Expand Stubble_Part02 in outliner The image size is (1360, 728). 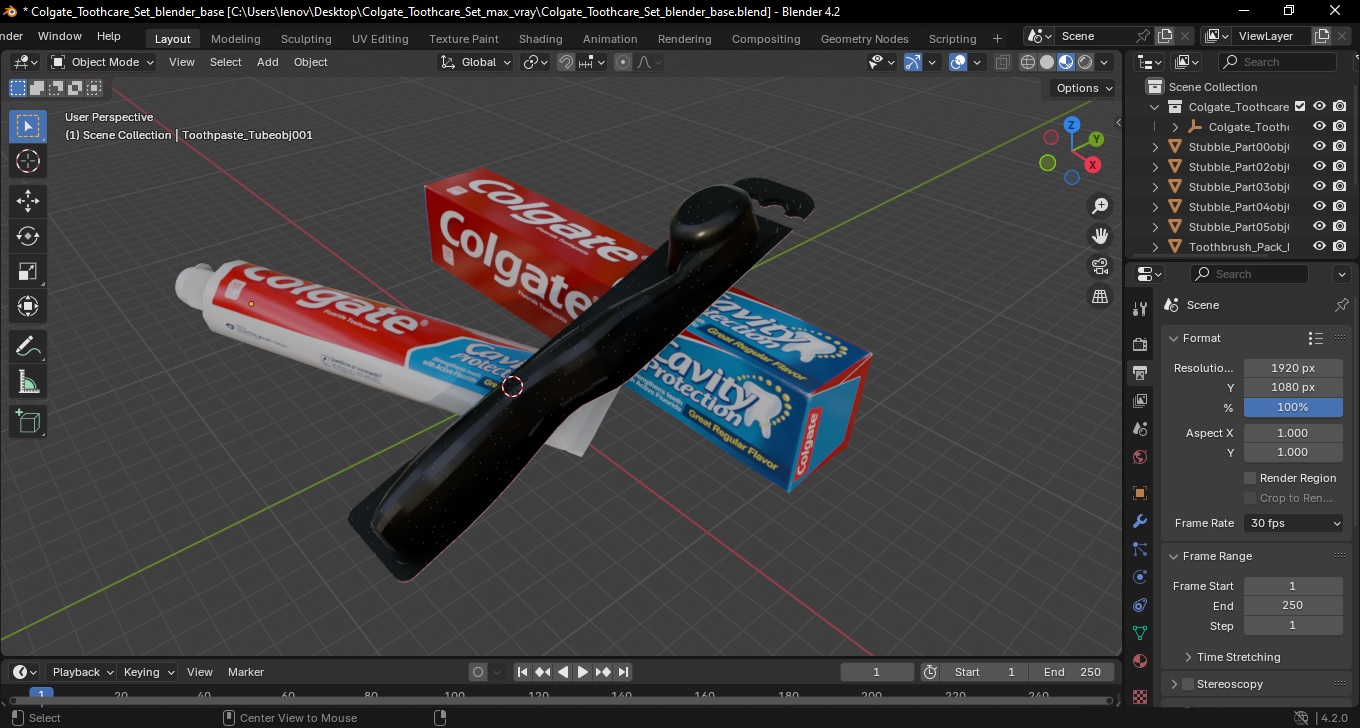[1156, 167]
